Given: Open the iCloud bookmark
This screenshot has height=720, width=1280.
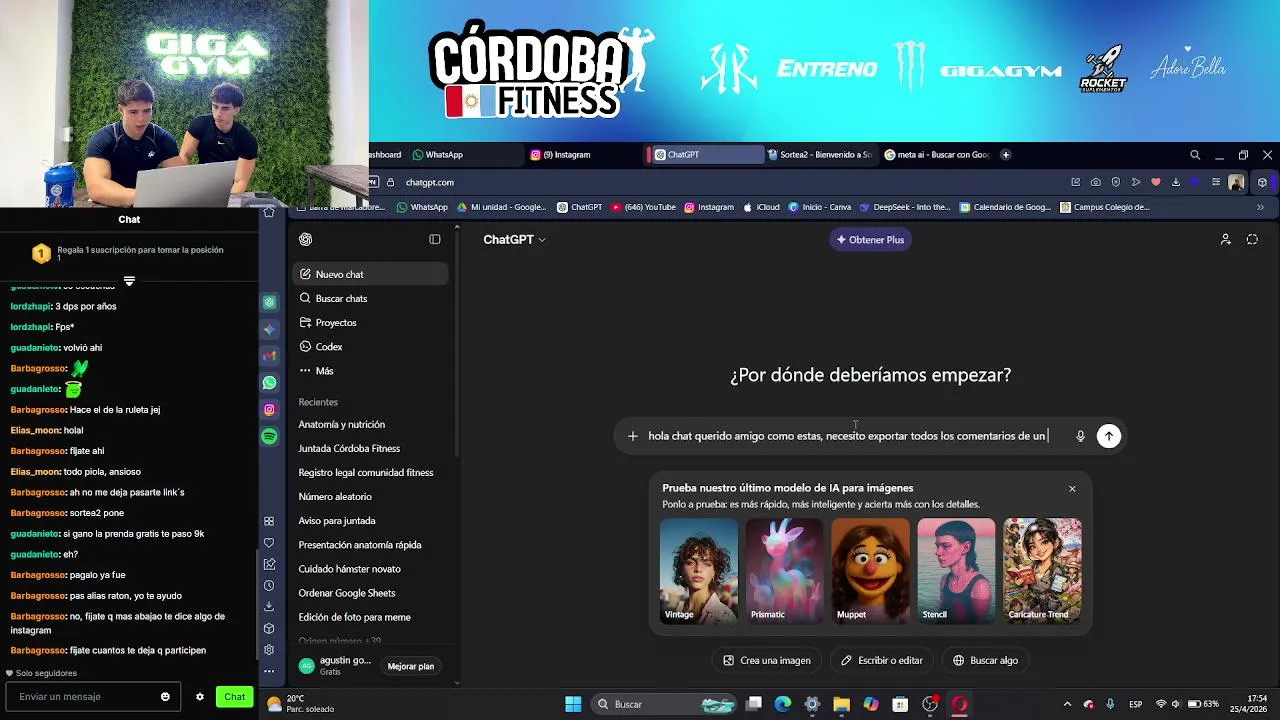Looking at the screenshot, I should coord(761,207).
